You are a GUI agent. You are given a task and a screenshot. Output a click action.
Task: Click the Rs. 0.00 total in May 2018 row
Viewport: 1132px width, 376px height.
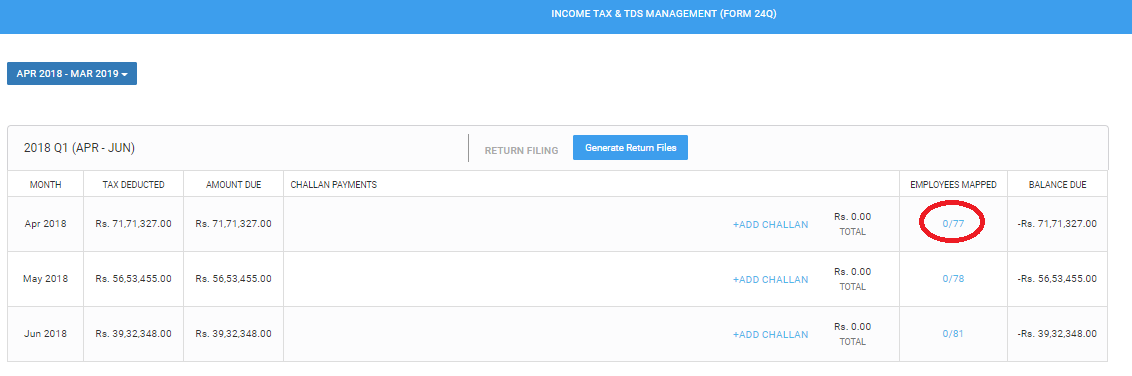853,271
